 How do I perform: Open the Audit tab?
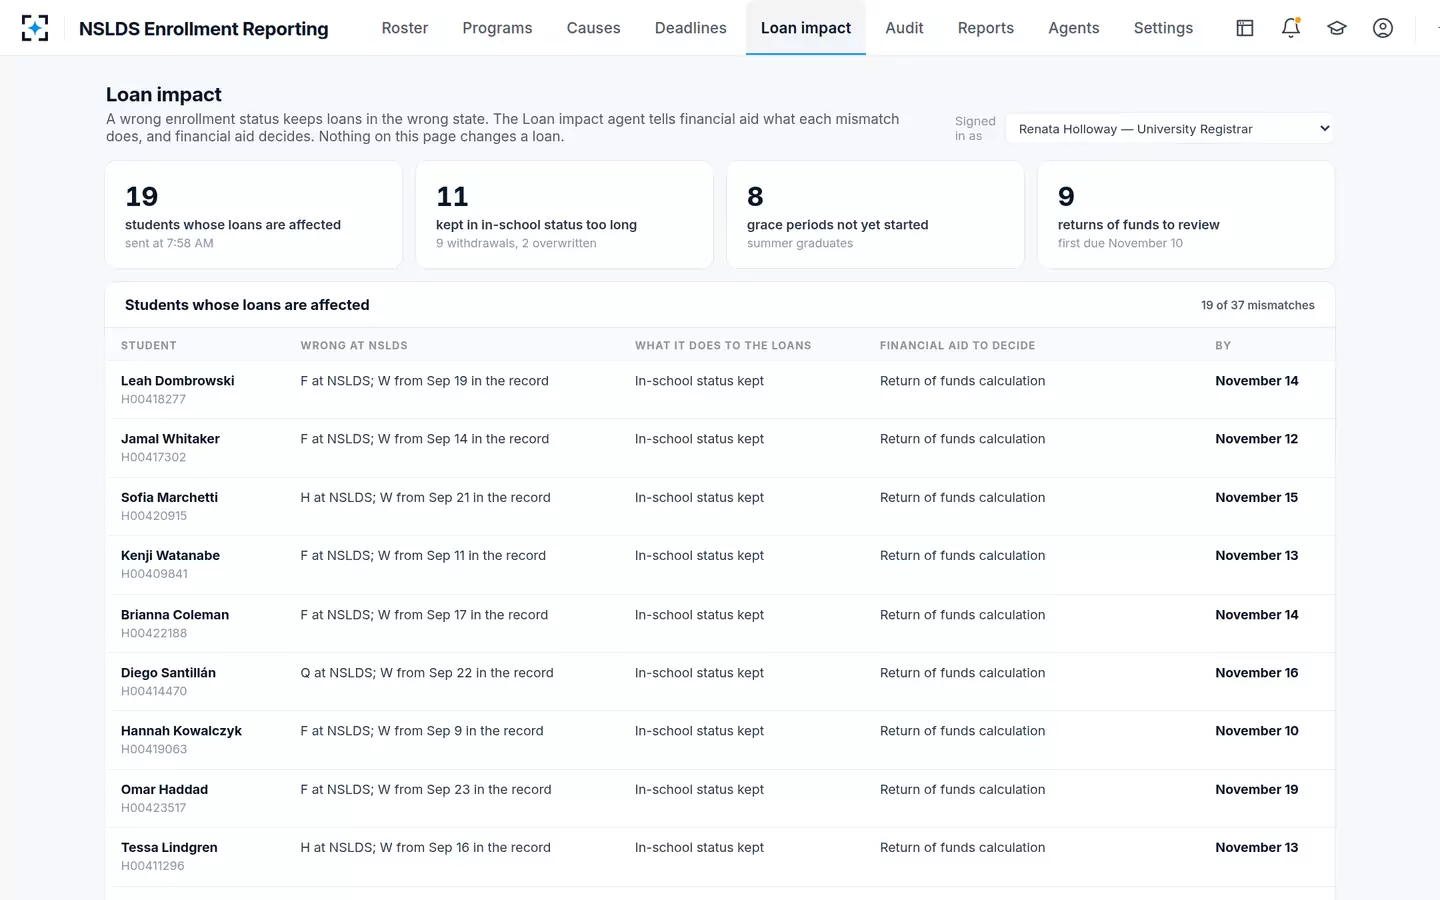pos(904,28)
